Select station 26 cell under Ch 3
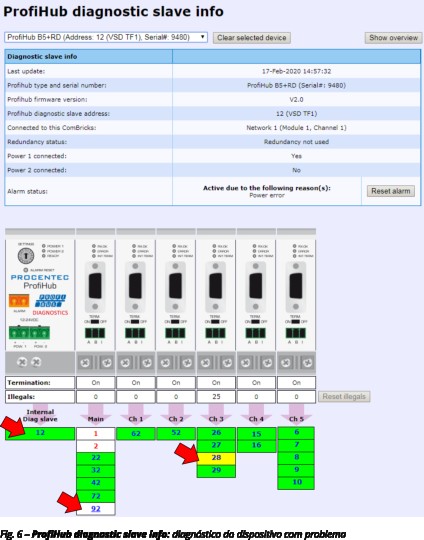Viewport: 424px width, 540px height. [216, 433]
